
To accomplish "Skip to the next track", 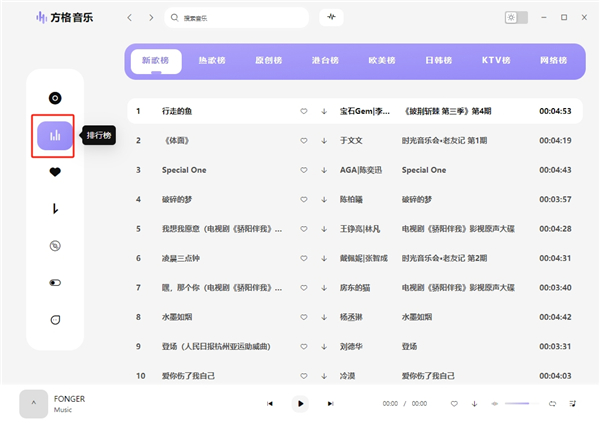I will tap(331, 403).
